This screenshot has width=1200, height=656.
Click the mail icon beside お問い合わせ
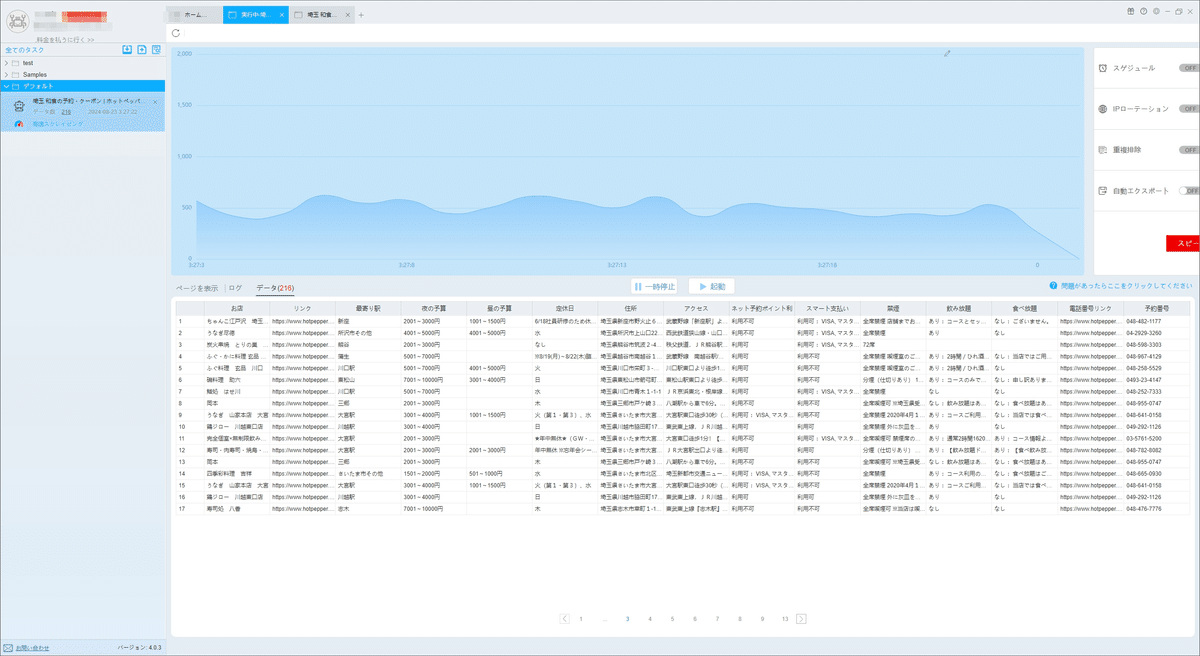pos(8,647)
